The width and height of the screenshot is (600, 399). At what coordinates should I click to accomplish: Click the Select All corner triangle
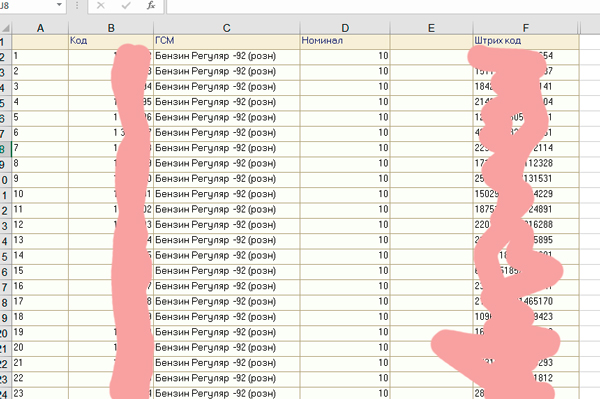coord(6,28)
